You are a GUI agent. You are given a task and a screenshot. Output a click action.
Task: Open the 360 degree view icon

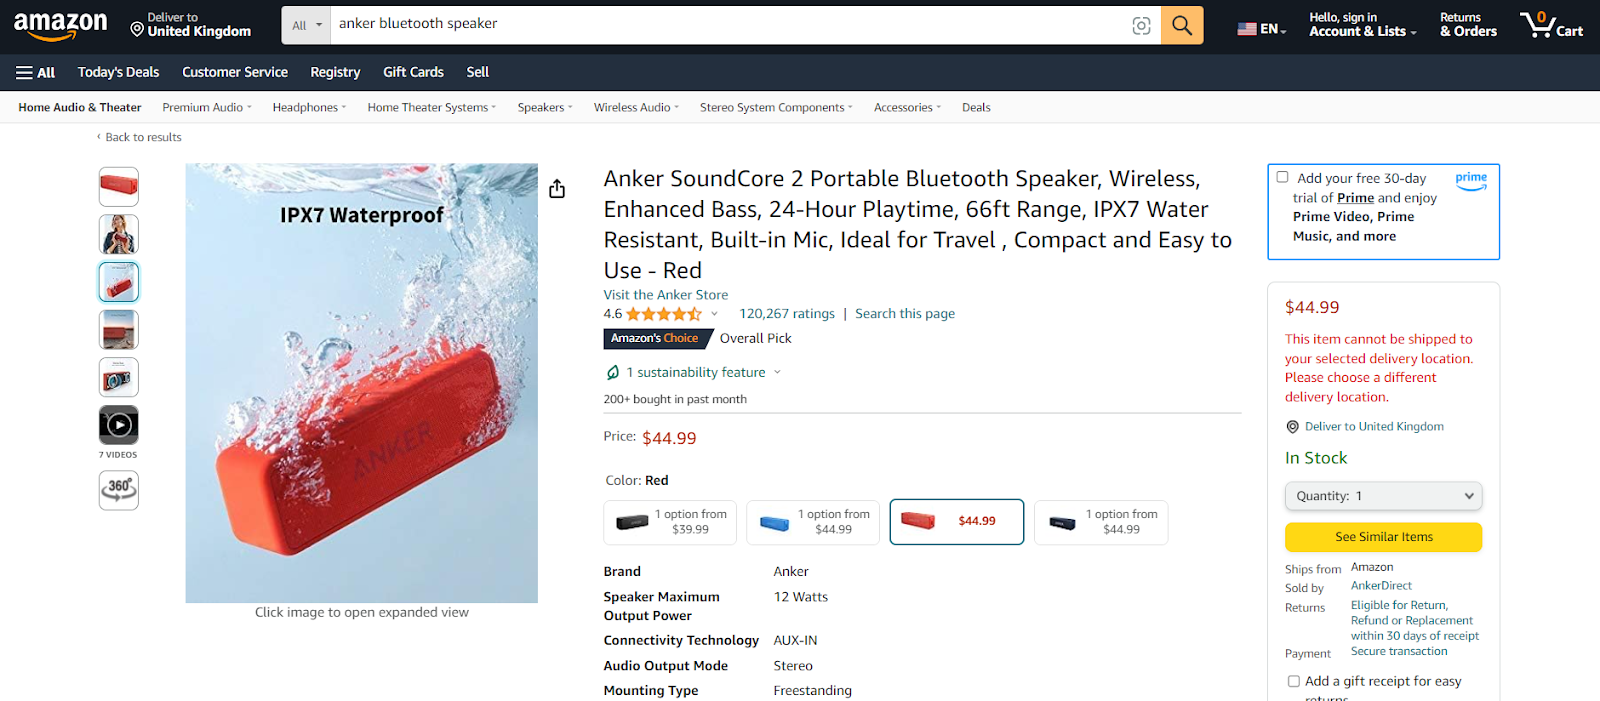[x=119, y=490]
